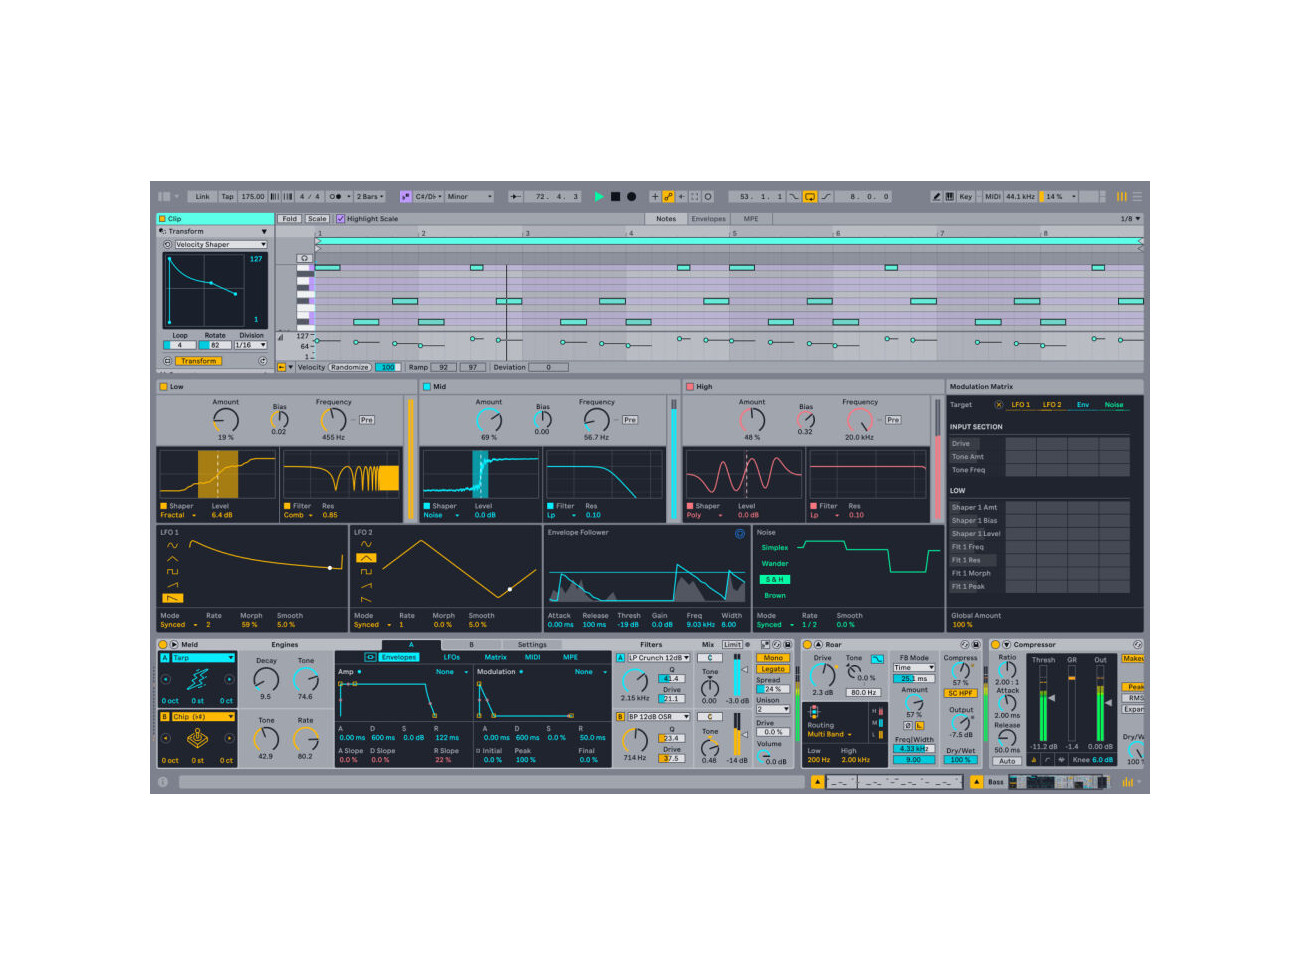The image size is (1300, 975).
Task: Open the LP Crunch 12dB filter dropdown
Action: pyautogui.click(x=658, y=658)
